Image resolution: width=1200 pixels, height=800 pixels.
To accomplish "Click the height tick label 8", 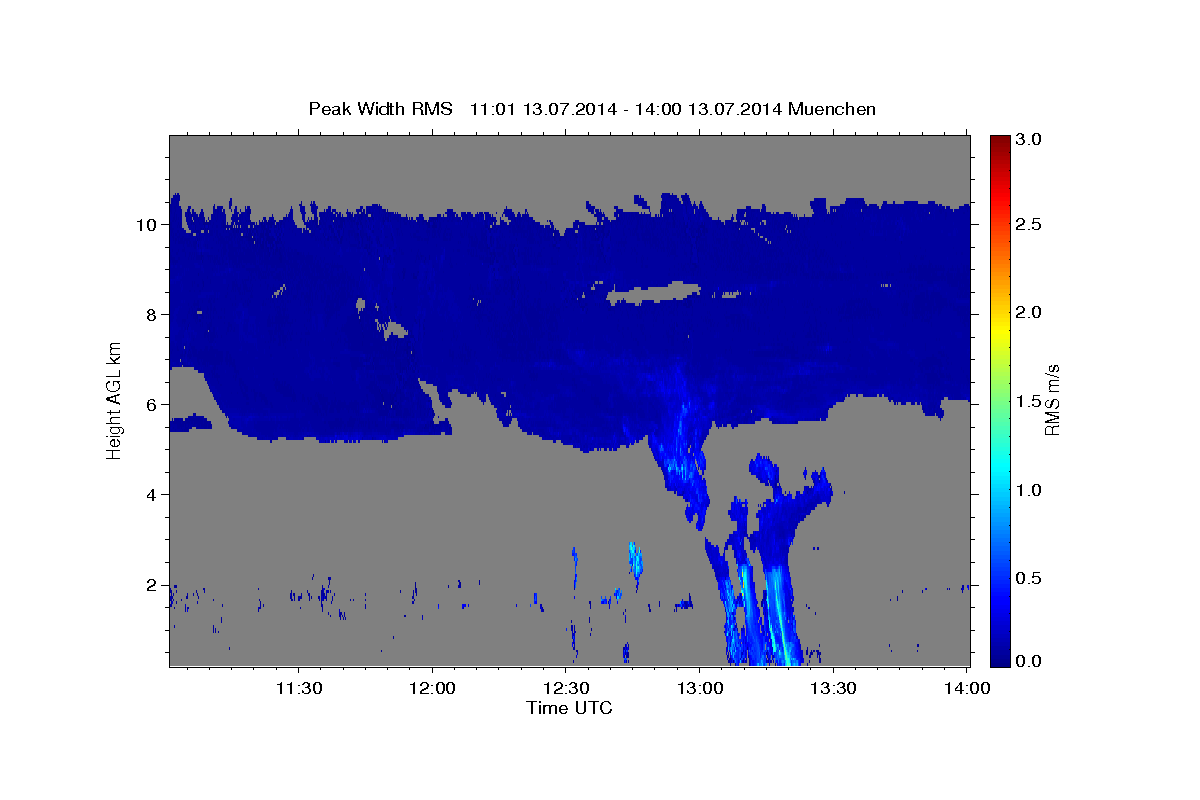I will (152, 315).
